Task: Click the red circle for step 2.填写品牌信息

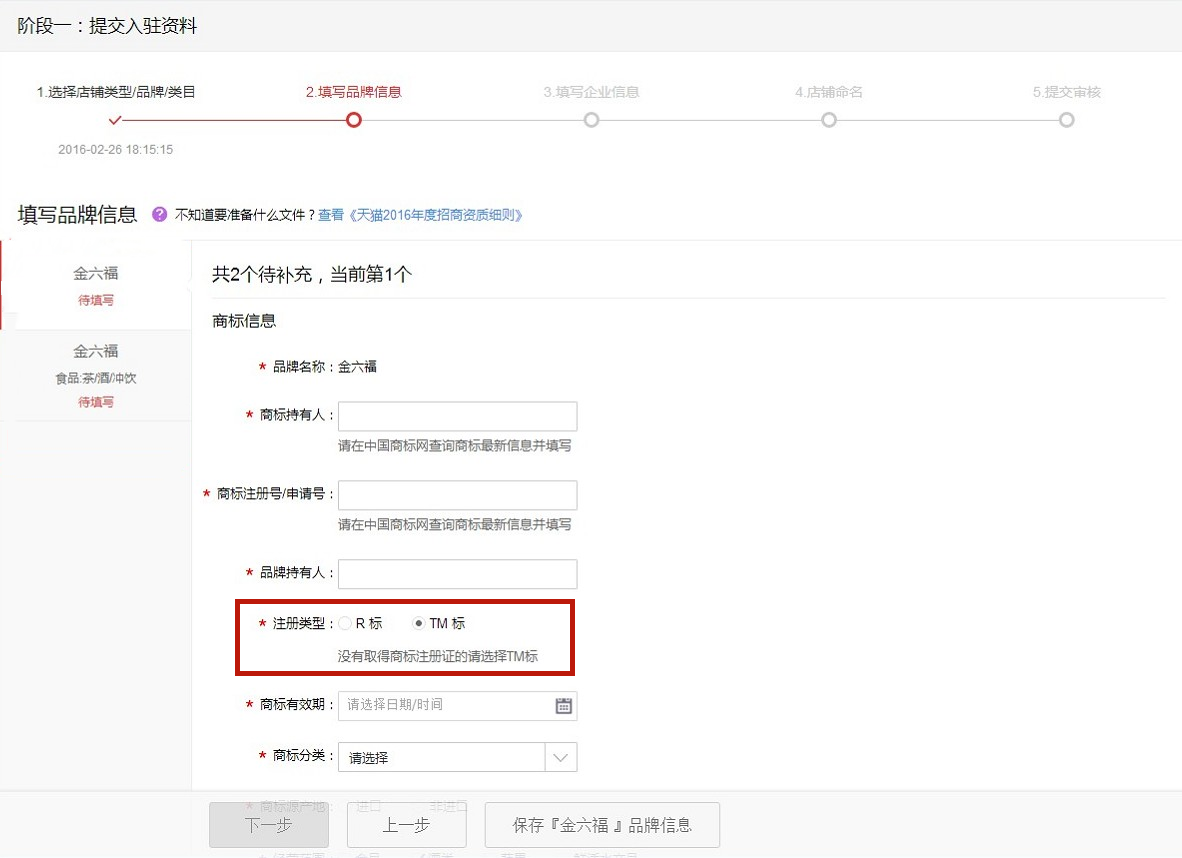Action: click(353, 120)
